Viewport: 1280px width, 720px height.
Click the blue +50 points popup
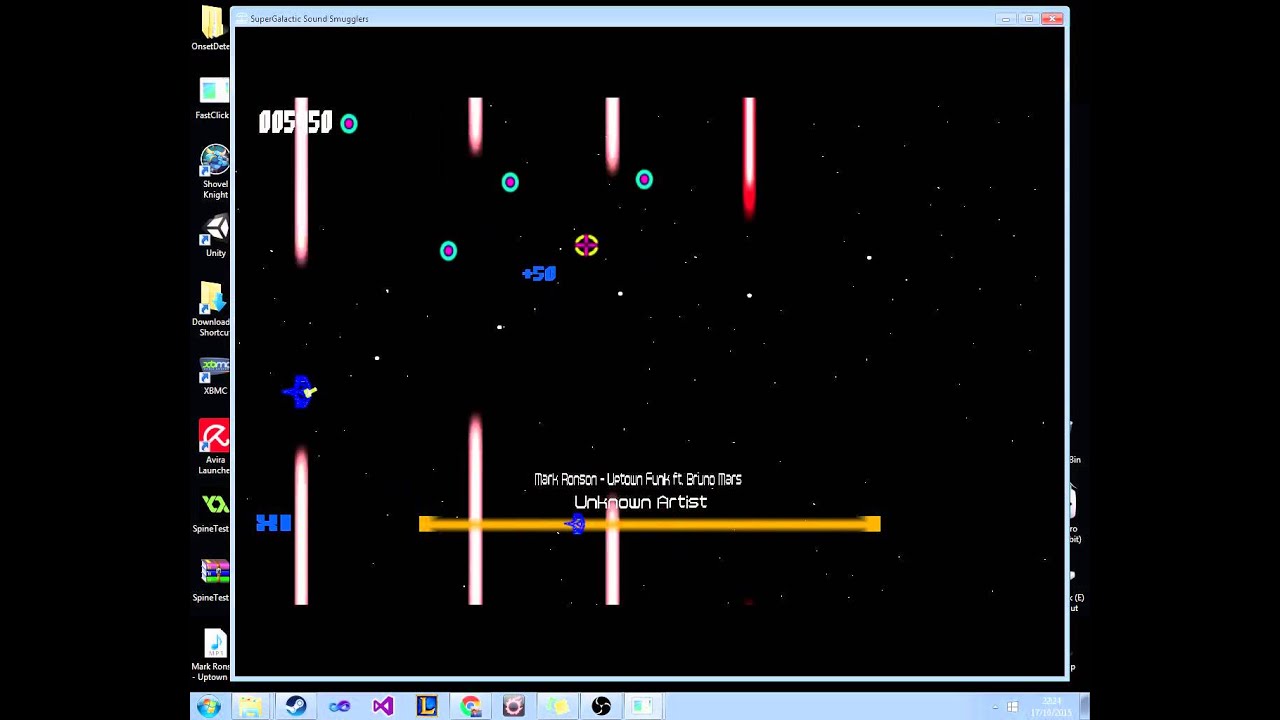pos(539,273)
